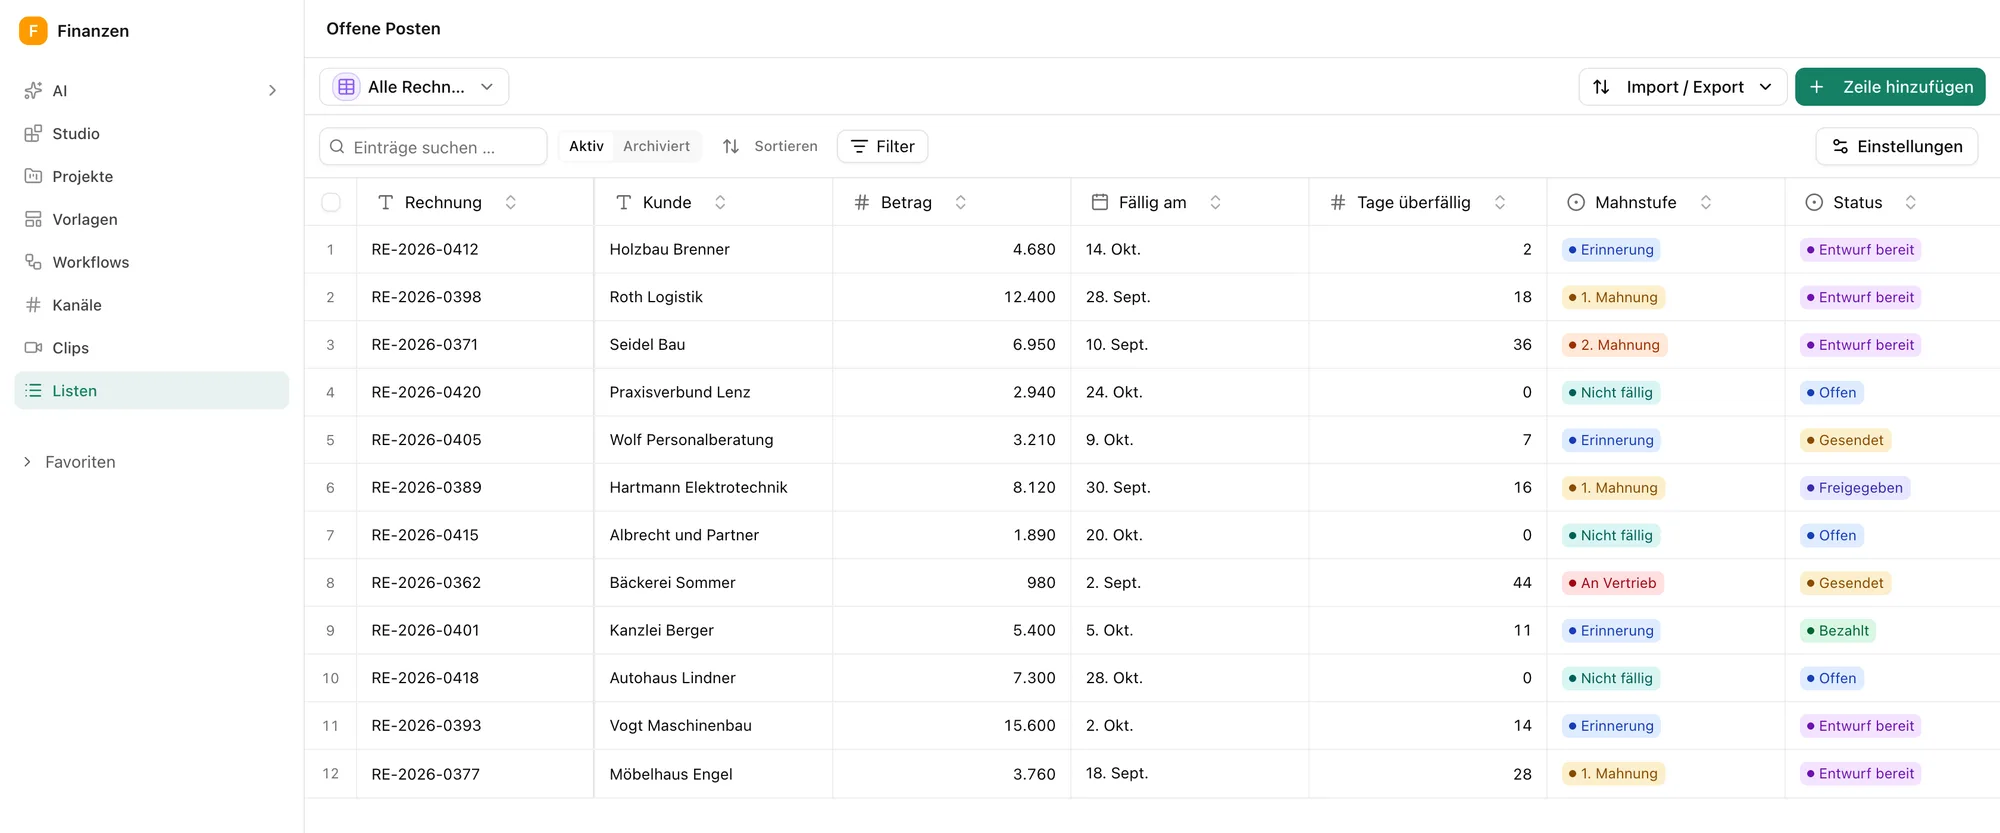Image resolution: width=2000 pixels, height=833 pixels.
Task: Expand the Favoriten section
Action: pyautogui.click(x=69, y=462)
